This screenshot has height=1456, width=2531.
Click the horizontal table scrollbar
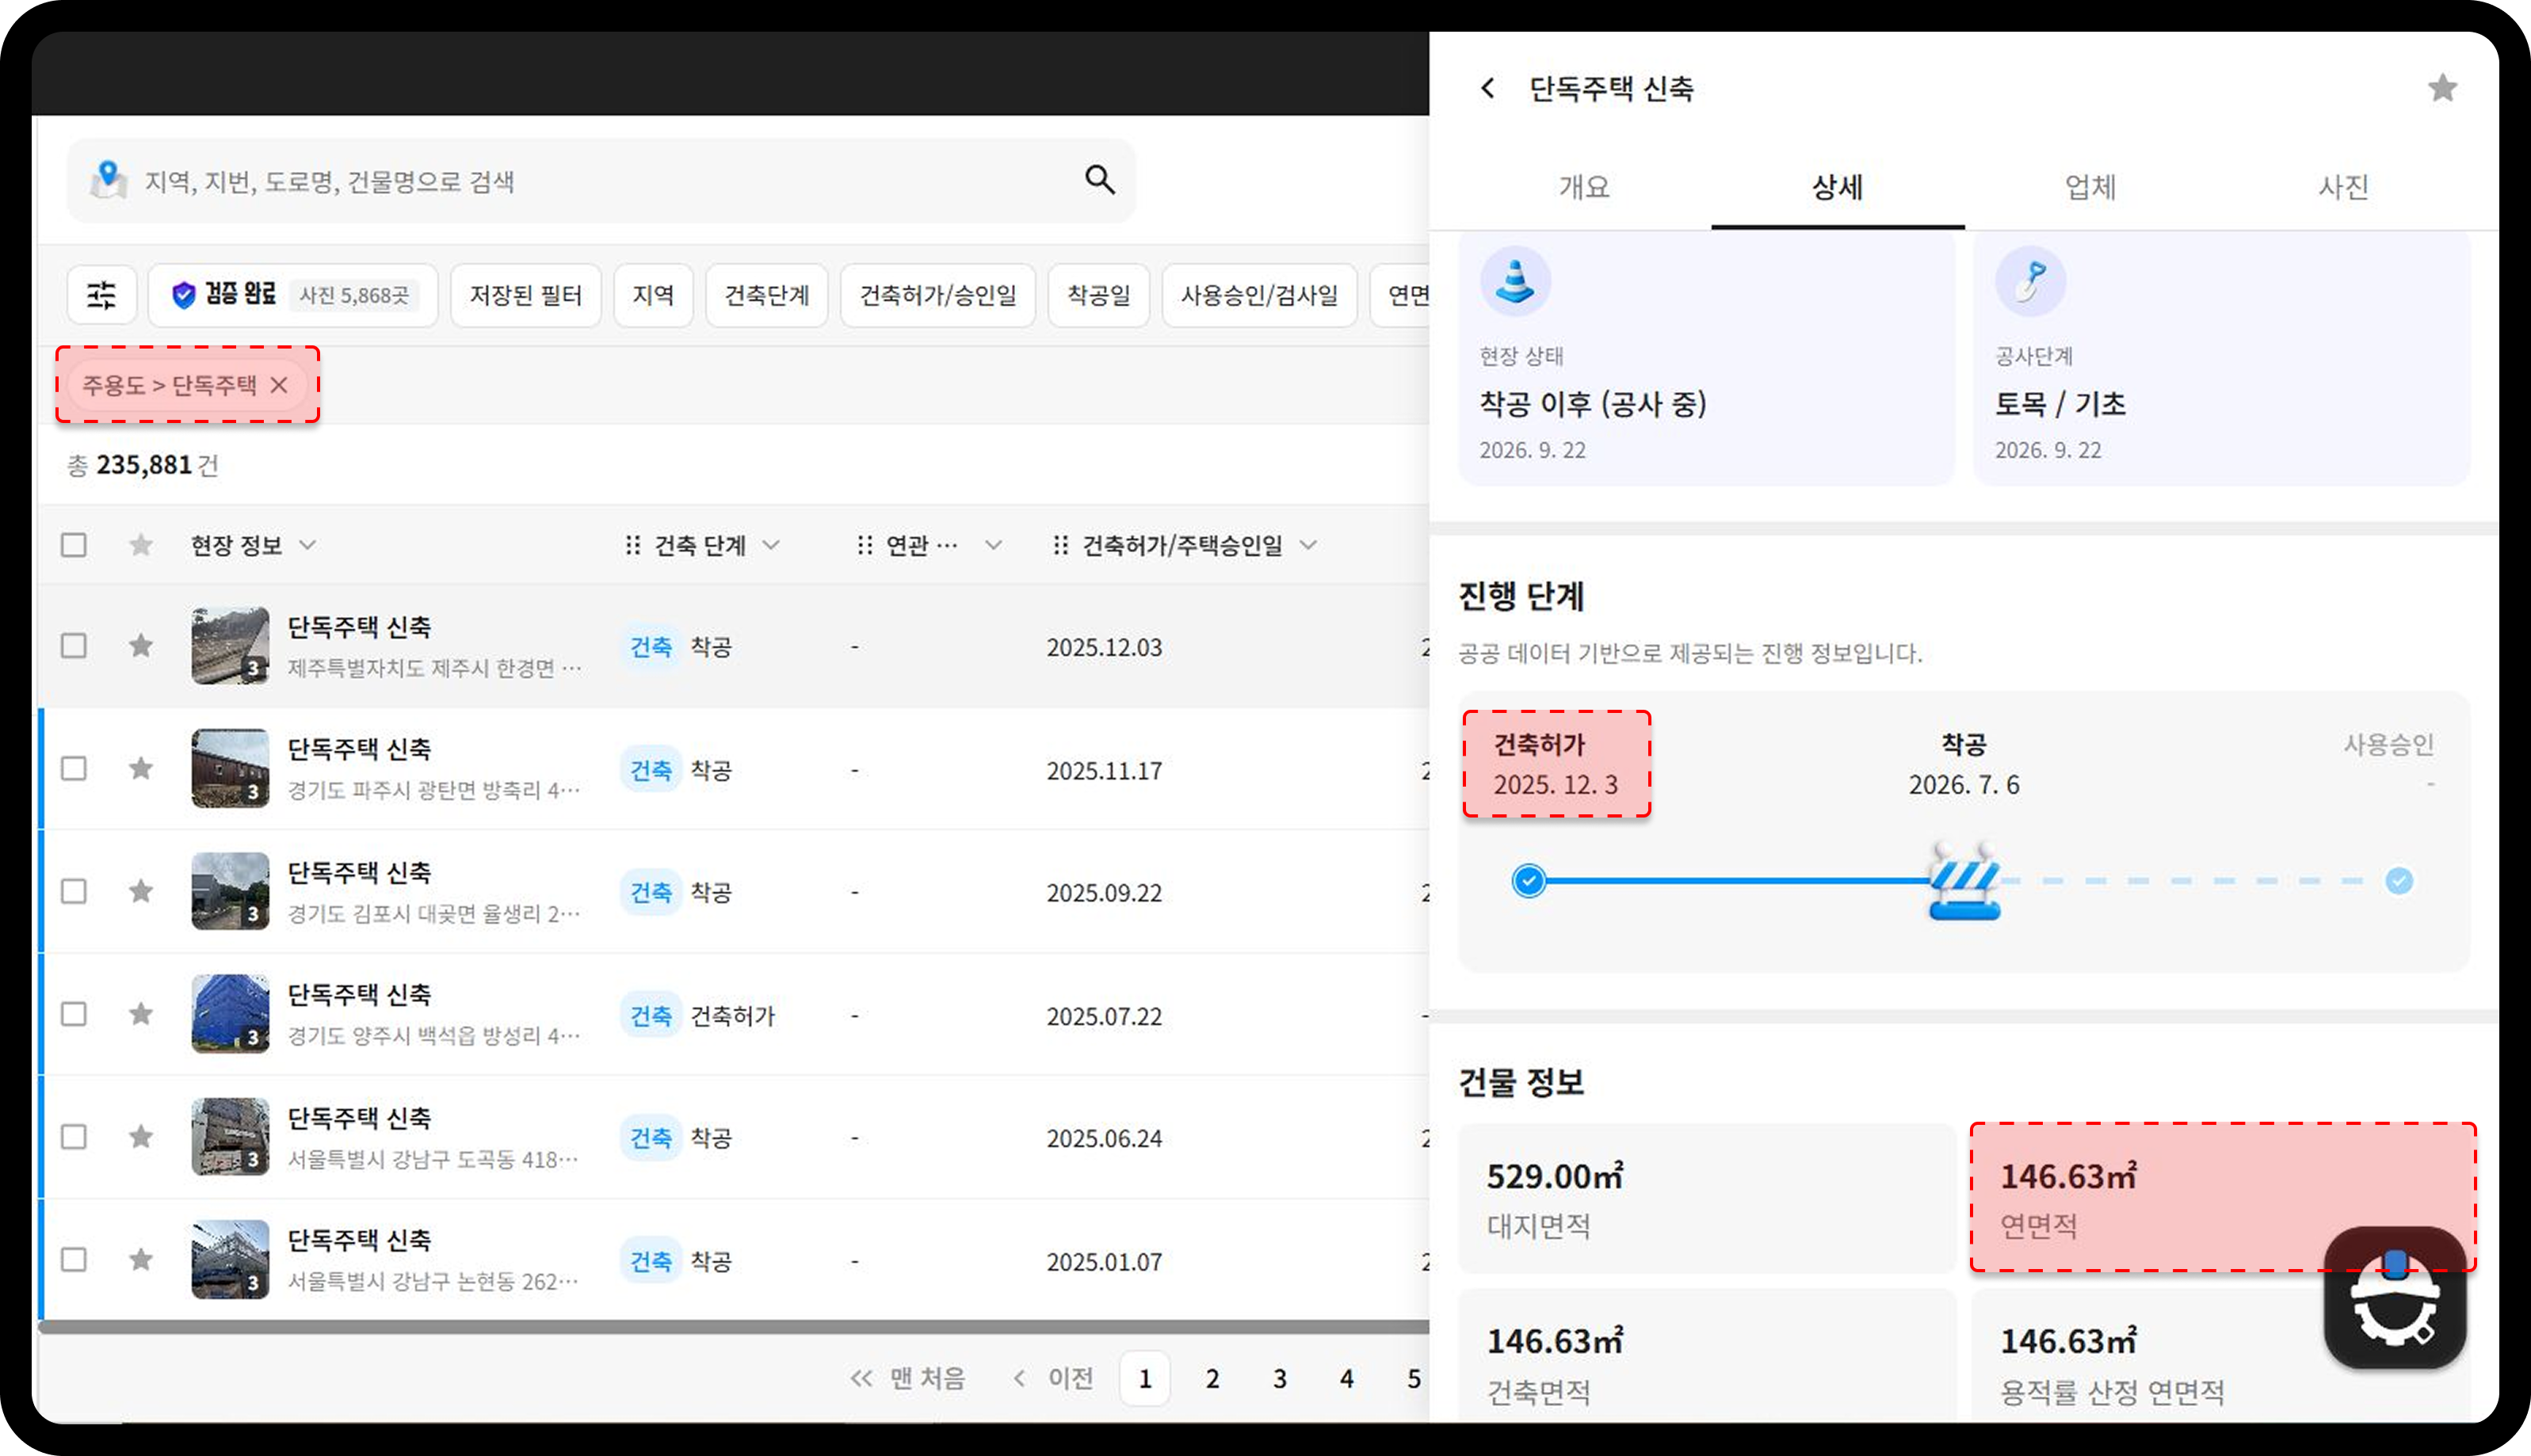734,1327
